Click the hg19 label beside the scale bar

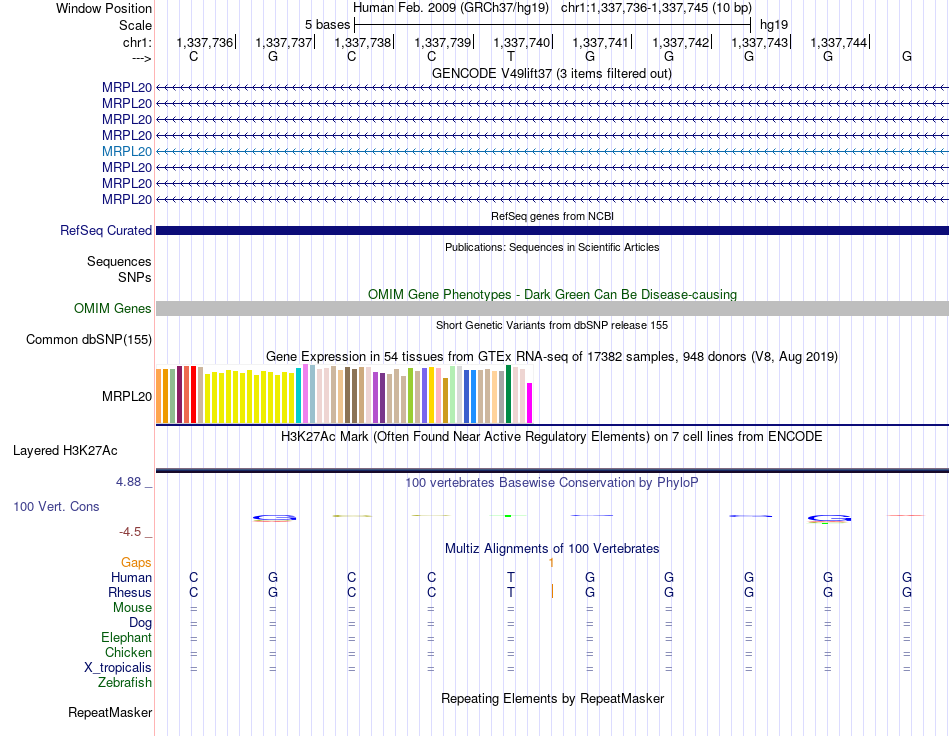click(774, 25)
